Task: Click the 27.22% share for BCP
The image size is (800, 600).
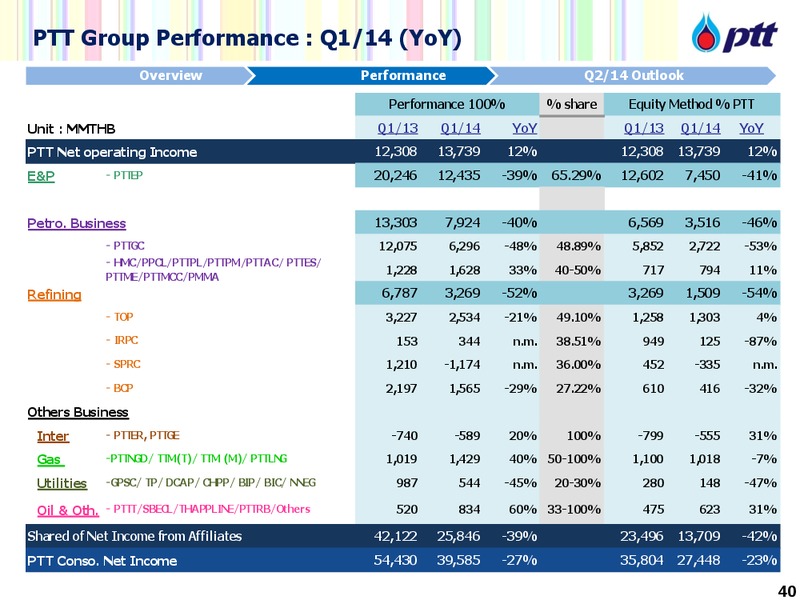Action: point(578,389)
